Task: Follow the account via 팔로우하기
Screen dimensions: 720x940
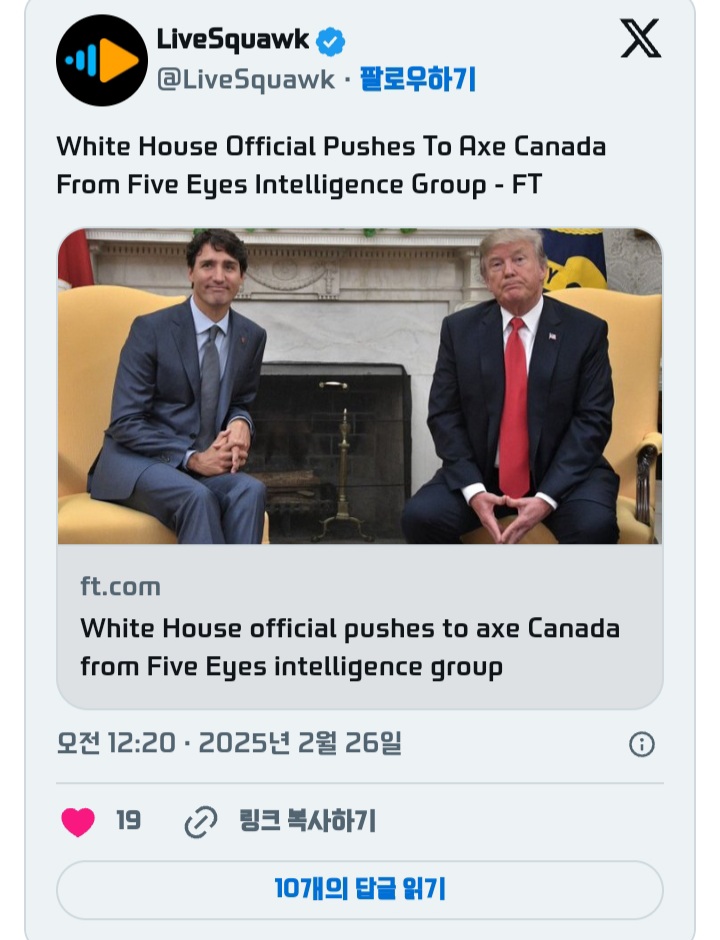Action: pyautogui.click(x=417, y=79)
